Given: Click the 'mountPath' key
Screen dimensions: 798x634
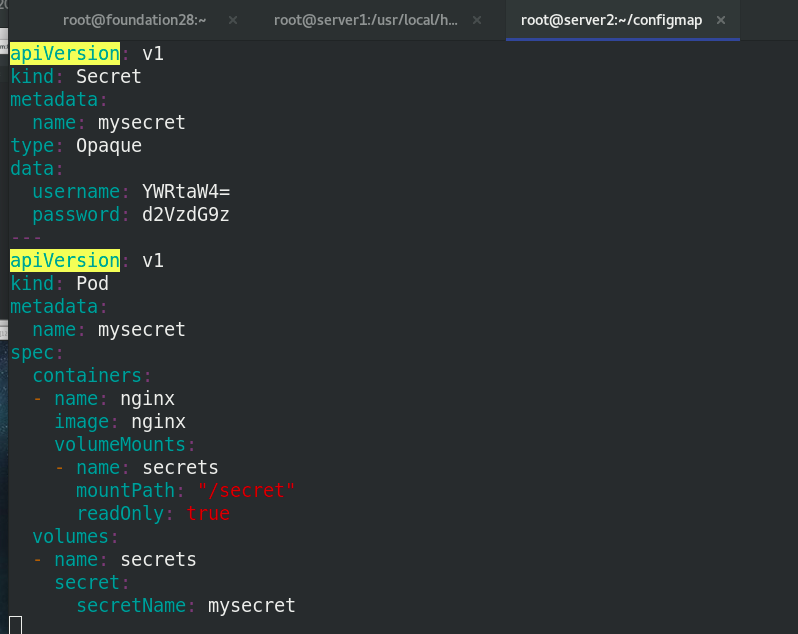Looking at the screenshot, I should click(126, 491).
